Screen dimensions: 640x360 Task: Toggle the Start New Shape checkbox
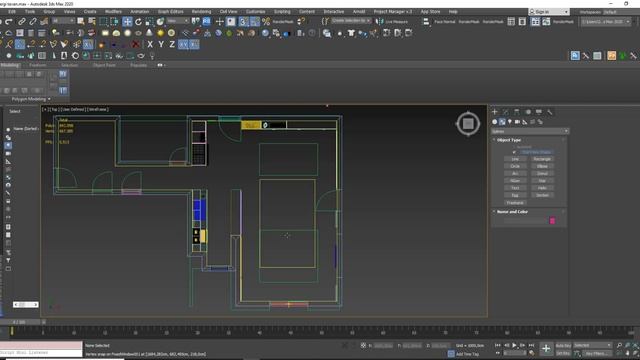click(514, 152)
